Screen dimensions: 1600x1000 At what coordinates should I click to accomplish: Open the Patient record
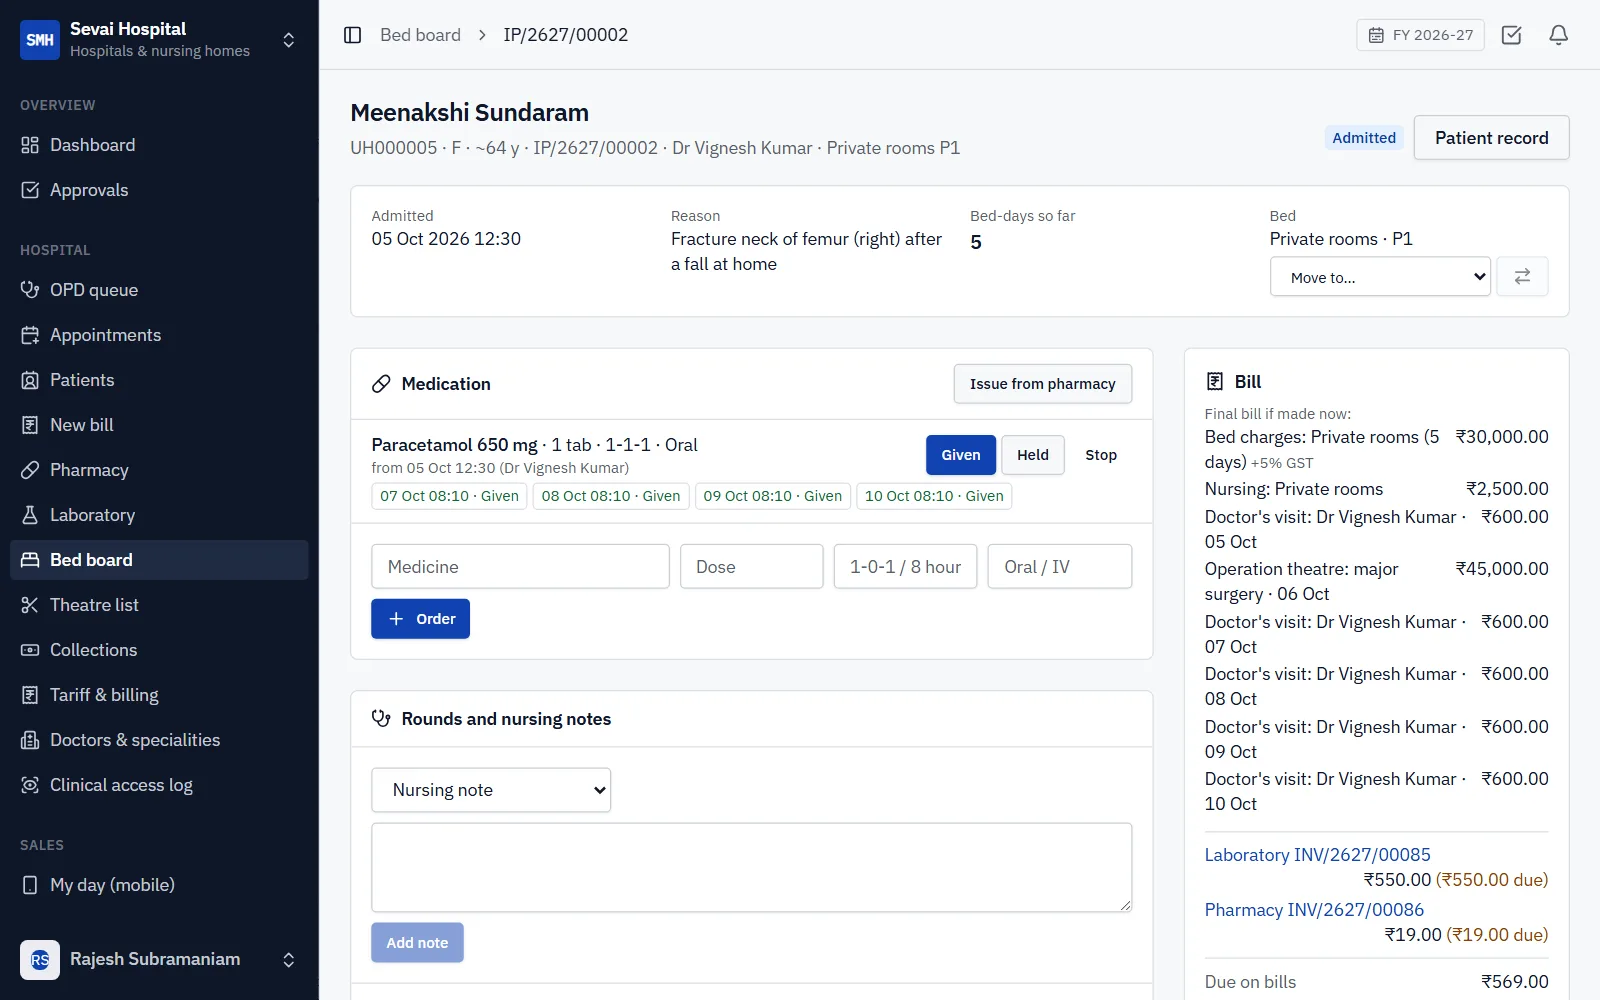point(1491,138)
